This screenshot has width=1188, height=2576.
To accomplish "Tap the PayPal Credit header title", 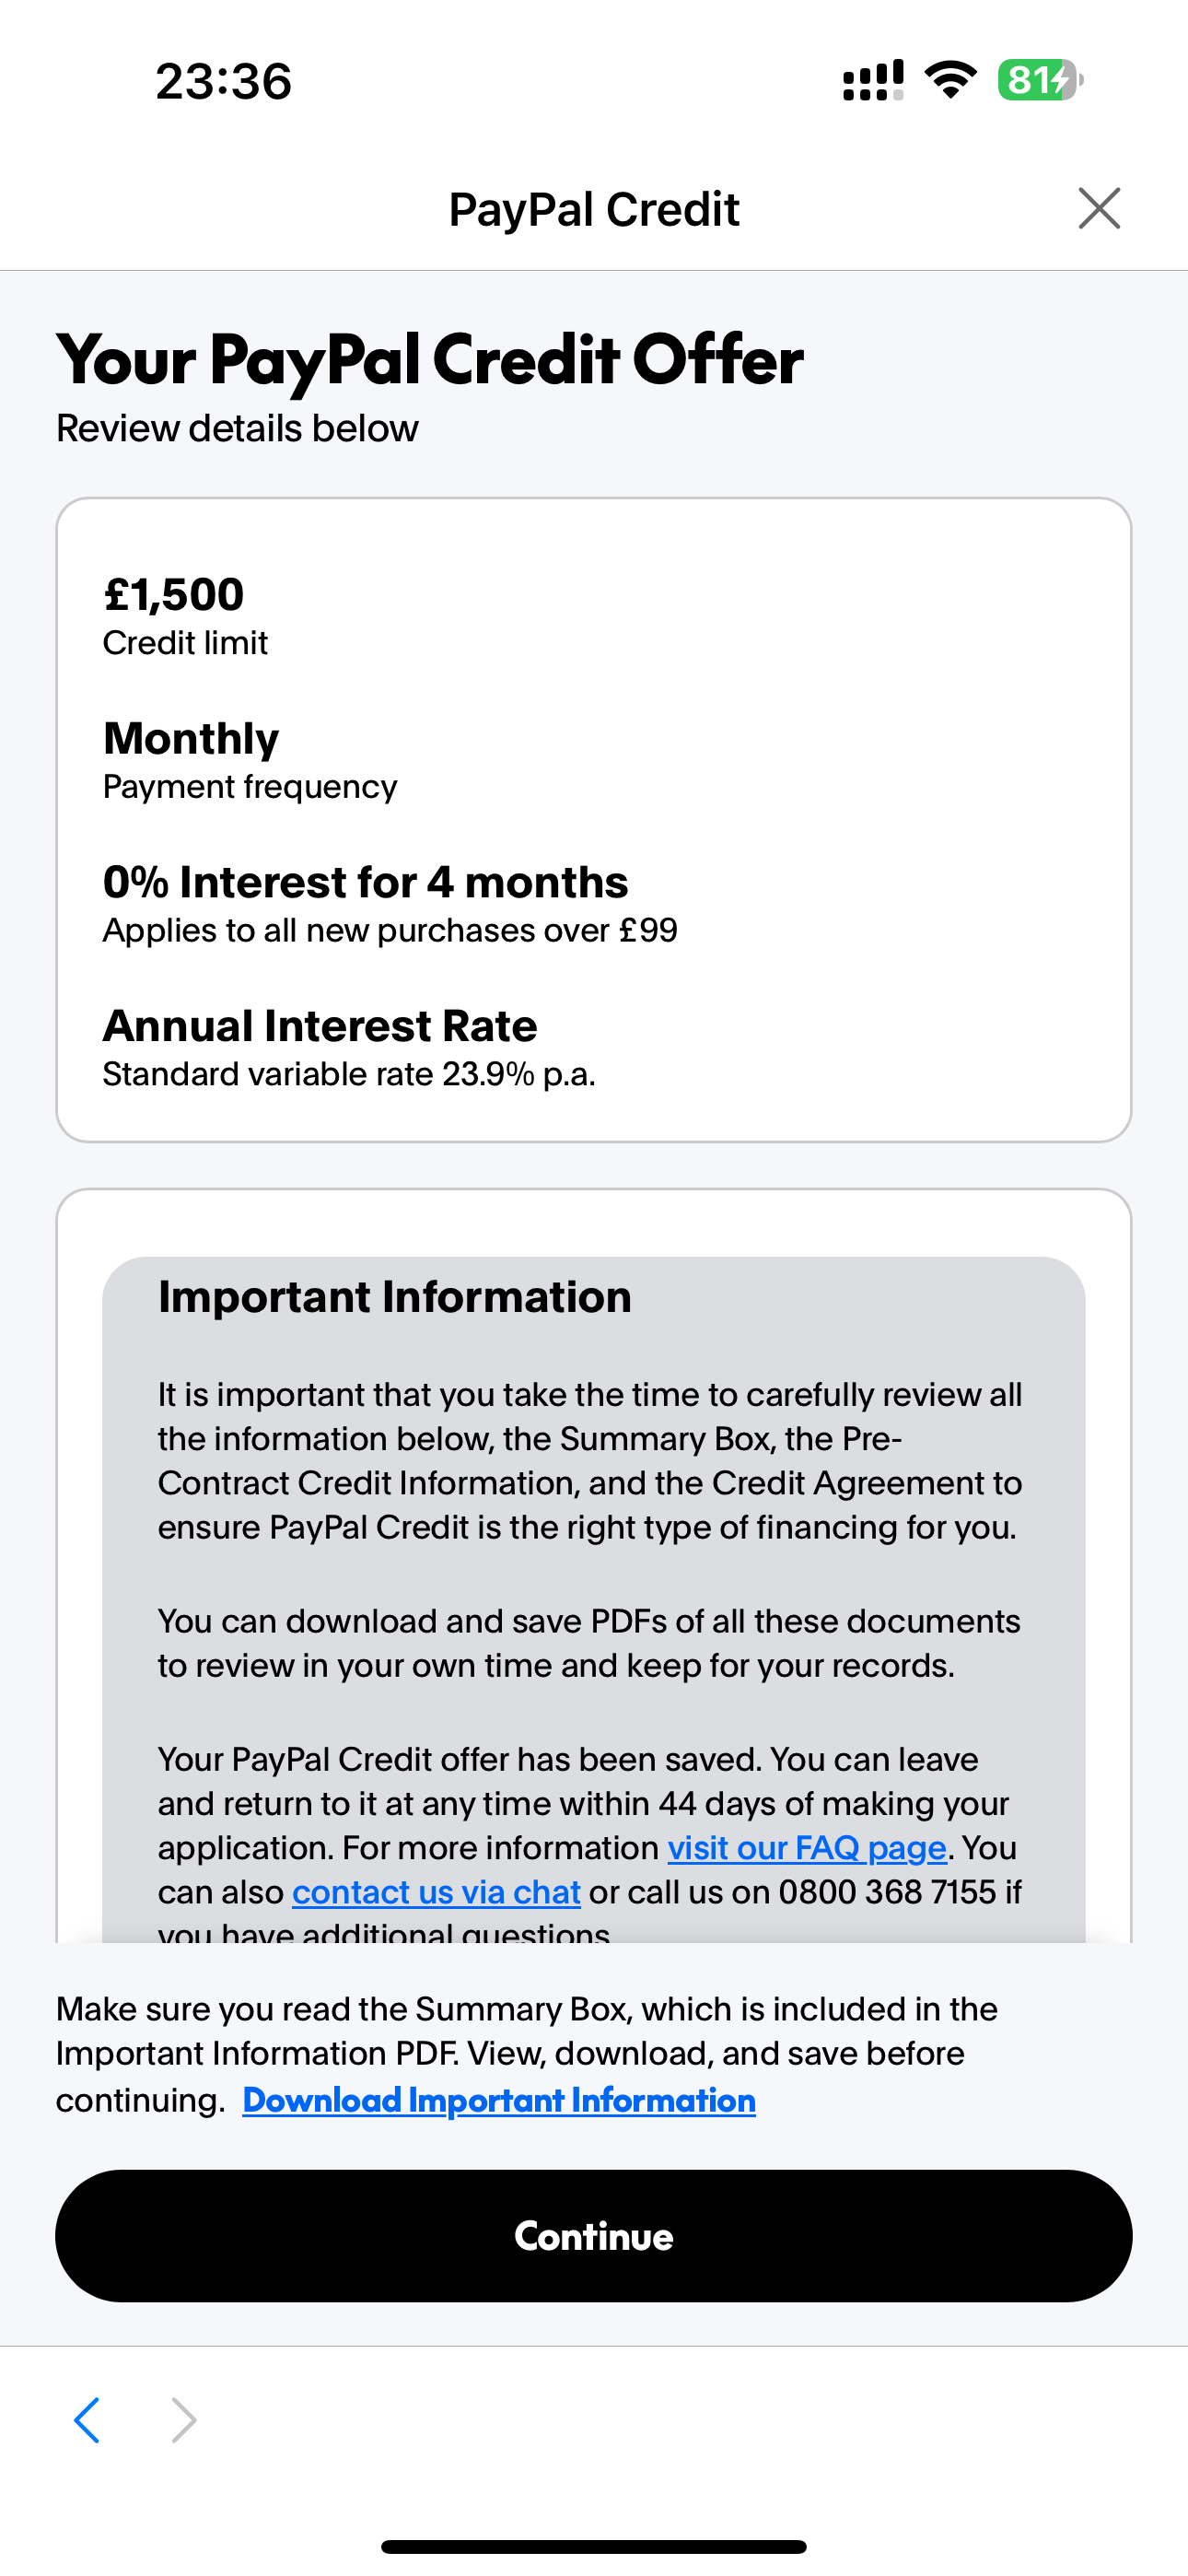I will click(594, 209).
